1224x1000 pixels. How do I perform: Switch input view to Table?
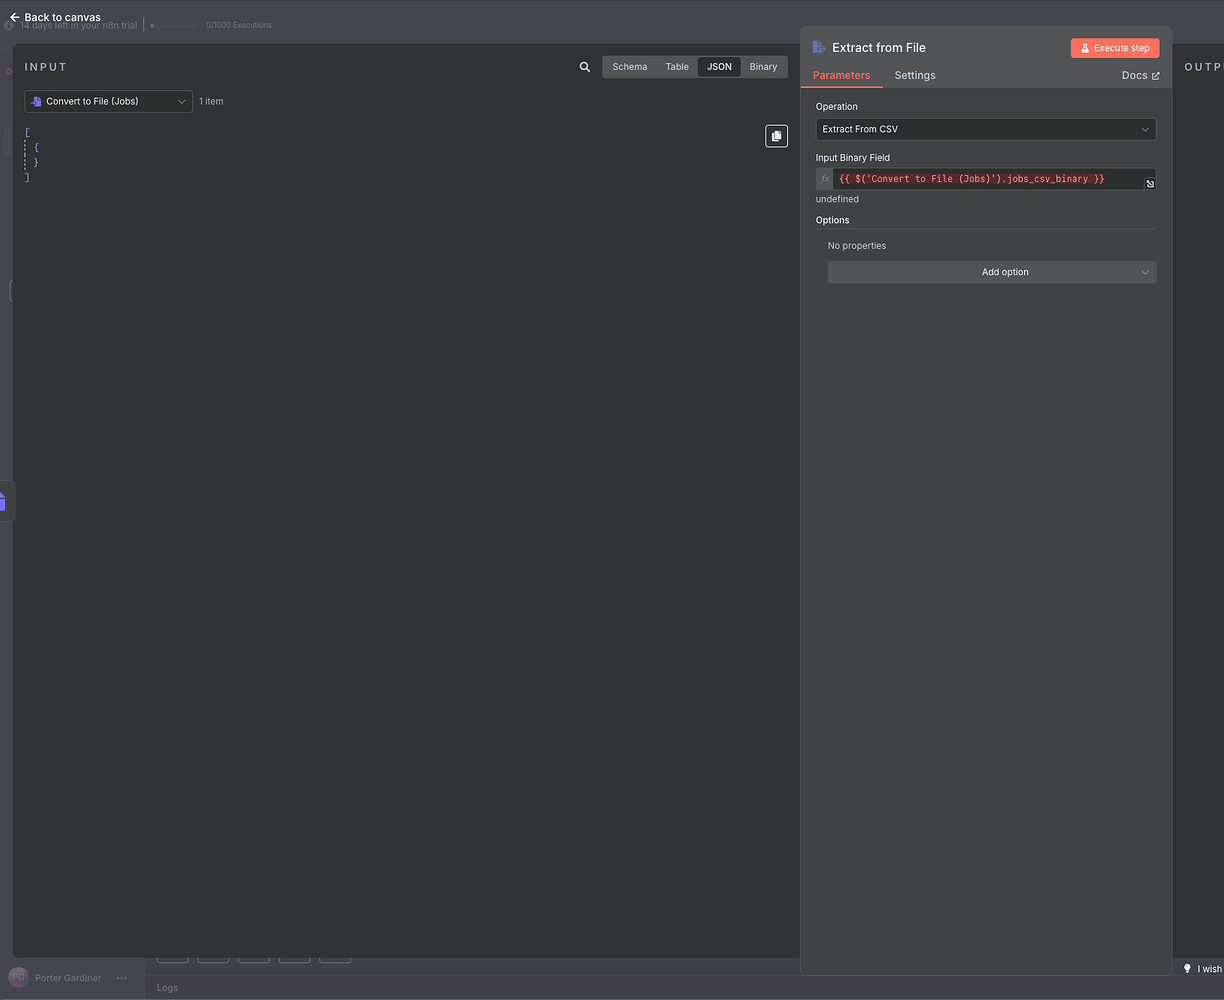coord(677,66)
